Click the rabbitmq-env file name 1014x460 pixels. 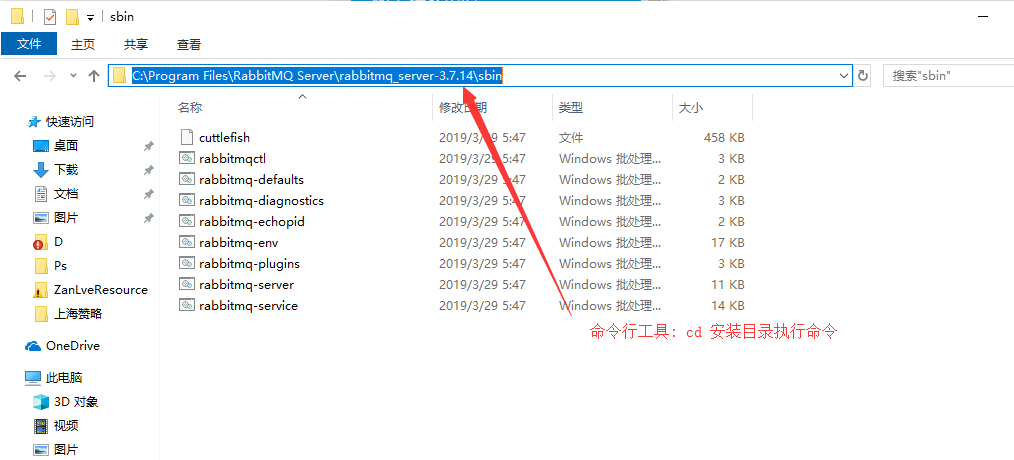239,243
